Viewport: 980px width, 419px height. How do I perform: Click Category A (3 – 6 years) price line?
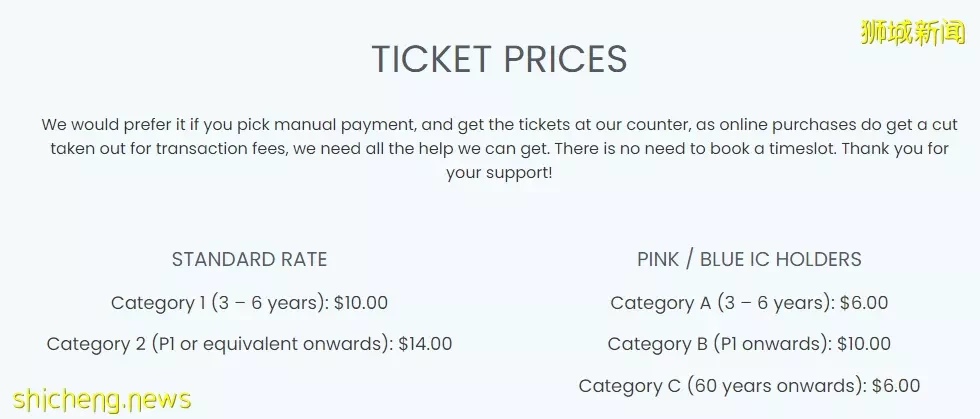(749, 303)
